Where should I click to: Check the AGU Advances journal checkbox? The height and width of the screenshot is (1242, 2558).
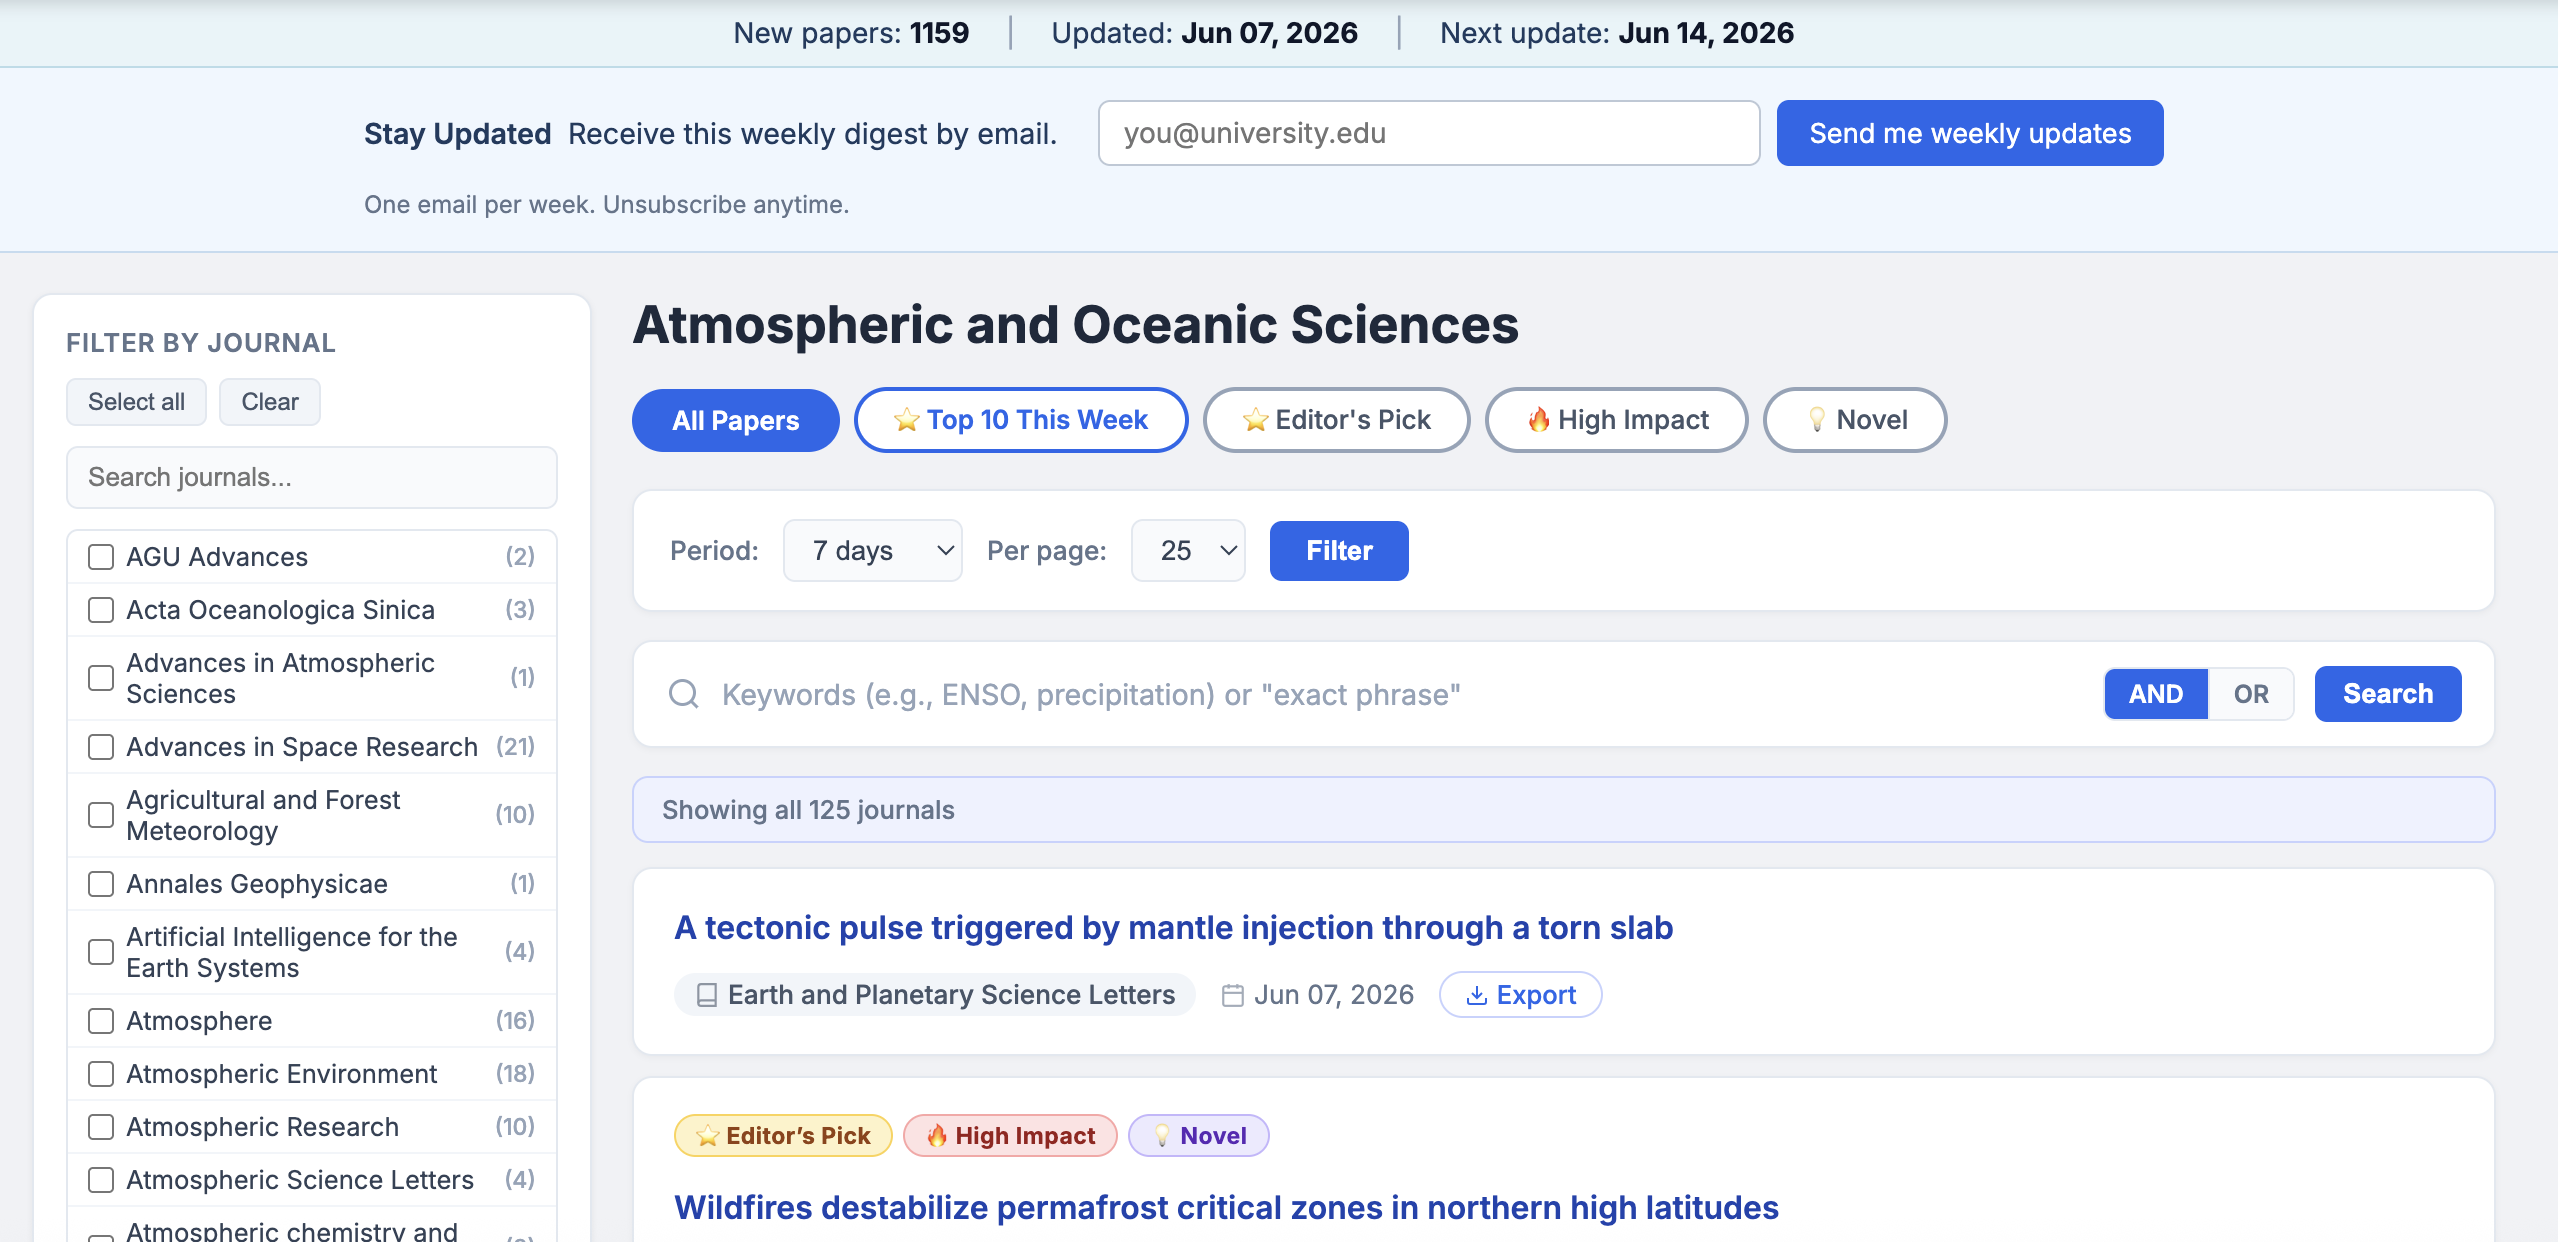coord(101,557)
